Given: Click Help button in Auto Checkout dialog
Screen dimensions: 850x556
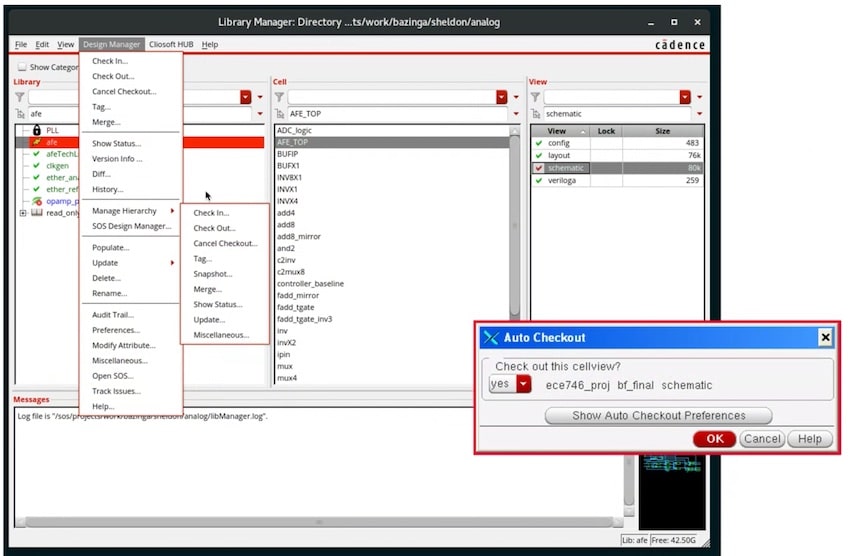Looking at the screenshot, I should coord(809,438).
